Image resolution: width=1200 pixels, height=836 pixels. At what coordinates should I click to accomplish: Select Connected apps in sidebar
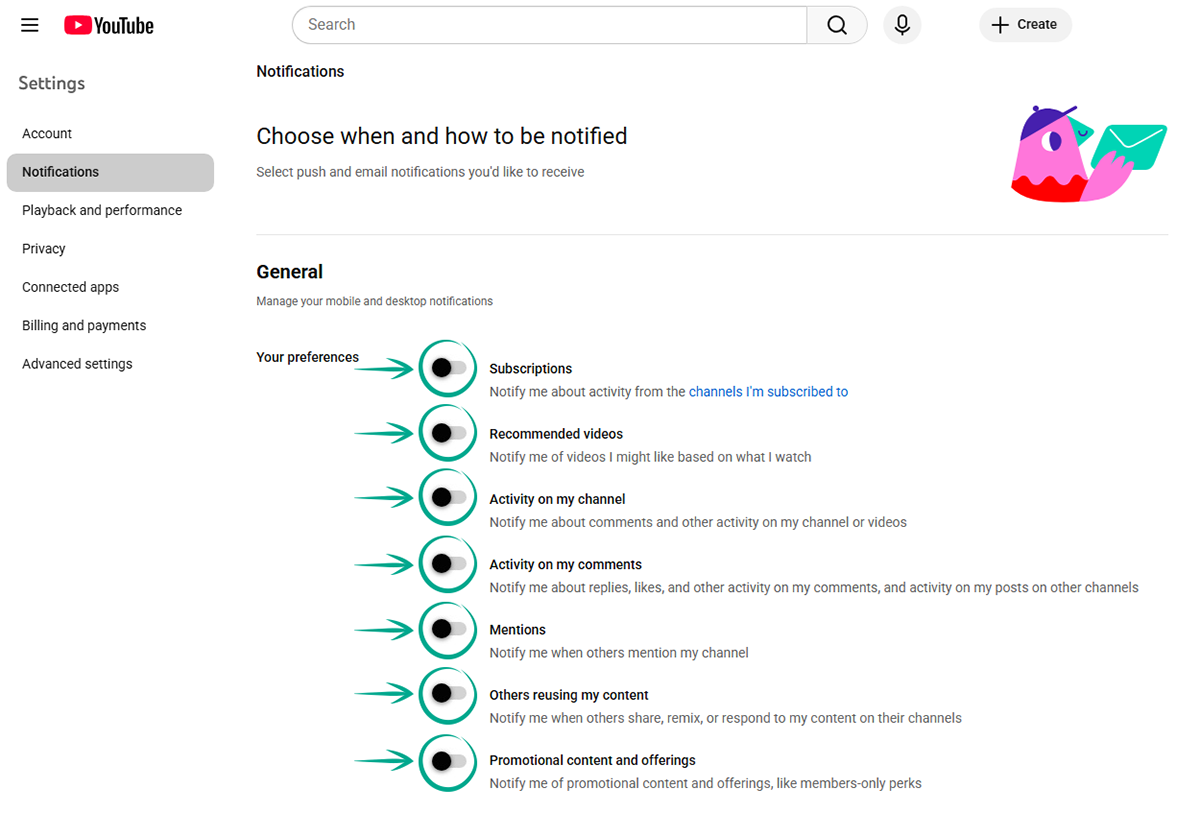point(70,287)
